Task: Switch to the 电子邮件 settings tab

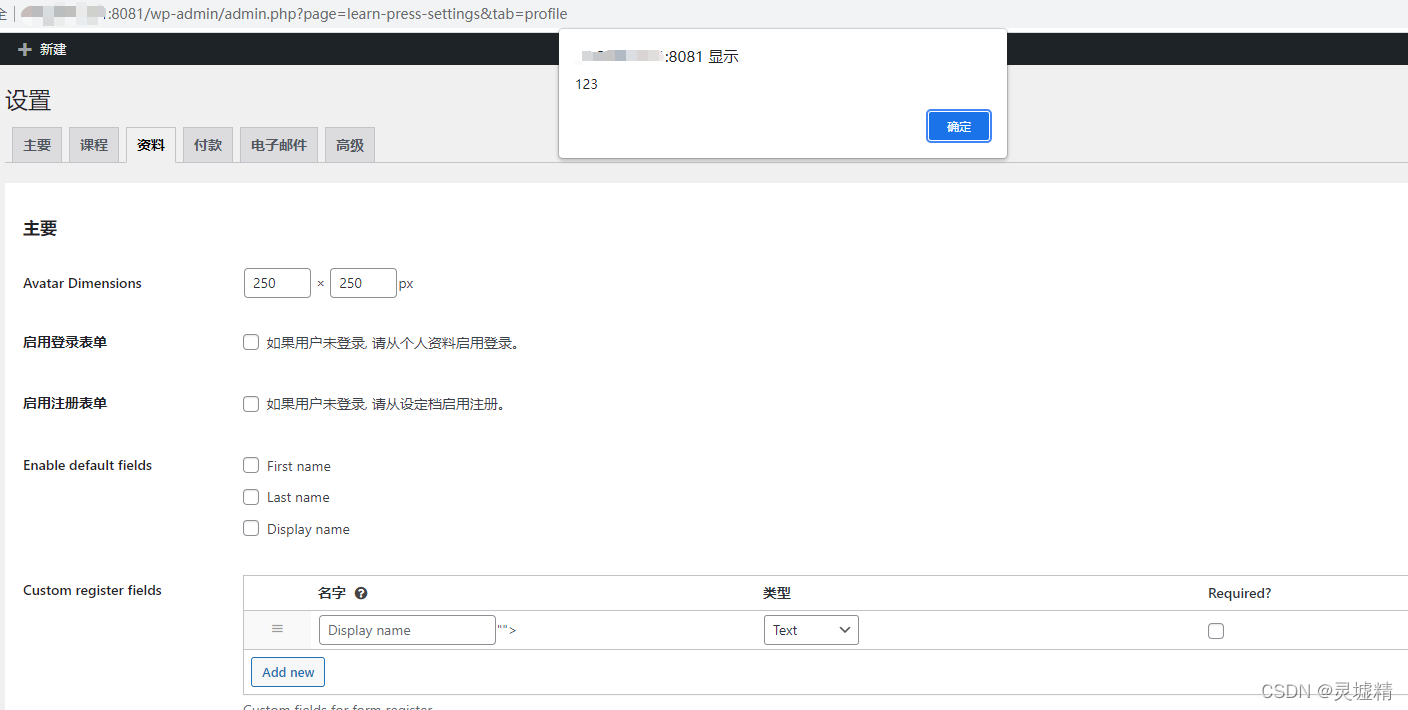Action: (x=278, y=144)
